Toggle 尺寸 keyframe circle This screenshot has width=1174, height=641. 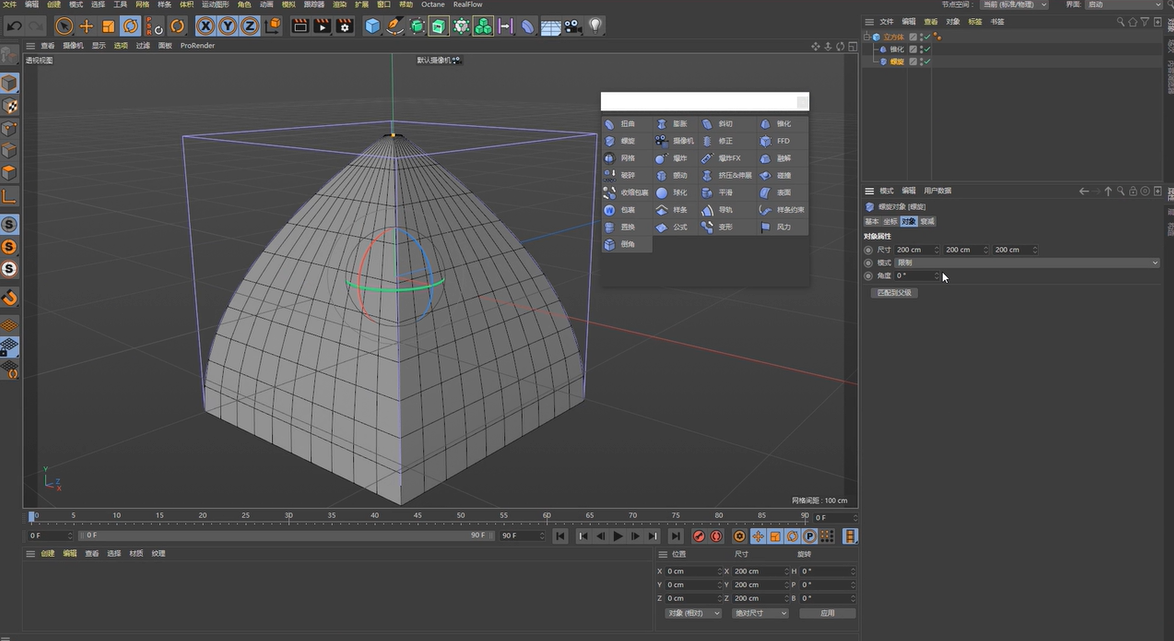(x=869, y=250)
